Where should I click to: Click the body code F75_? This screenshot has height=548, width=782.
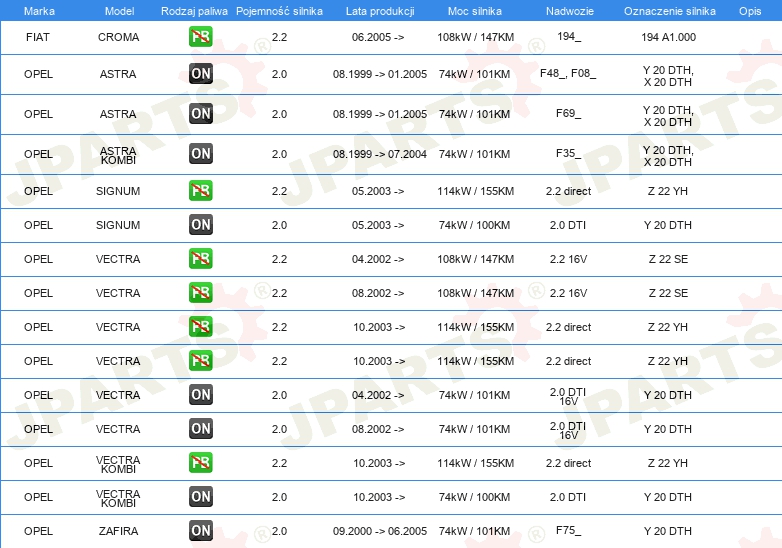(569, 531)
